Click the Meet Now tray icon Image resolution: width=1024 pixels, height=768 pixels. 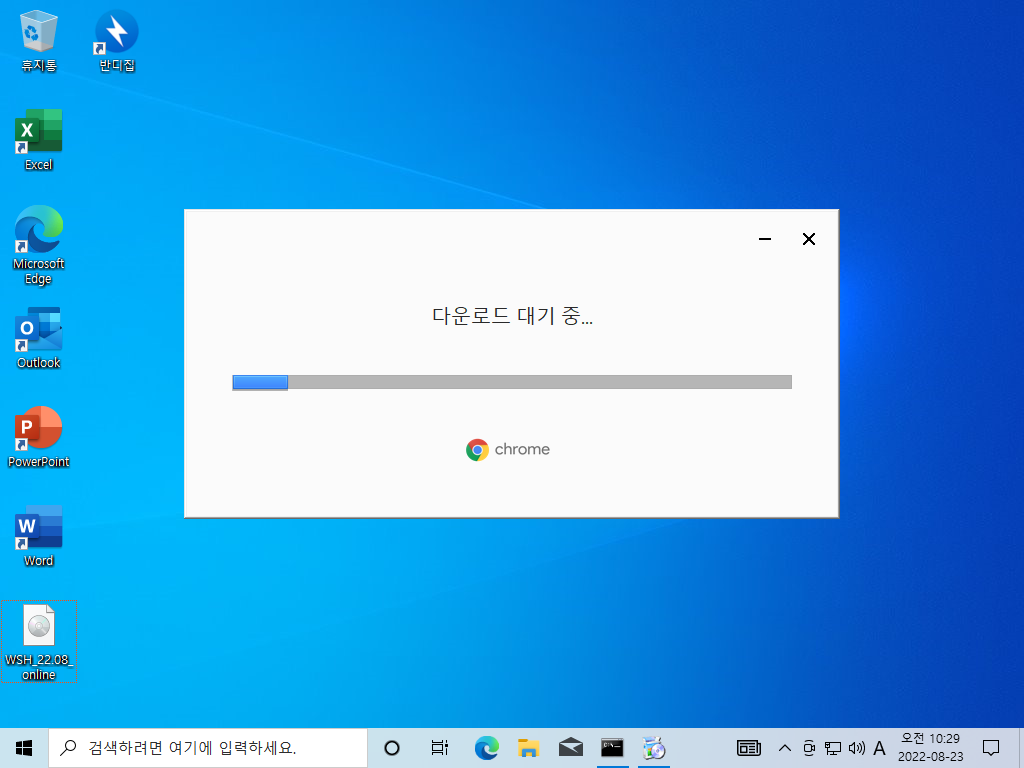(x=809, y=748)
